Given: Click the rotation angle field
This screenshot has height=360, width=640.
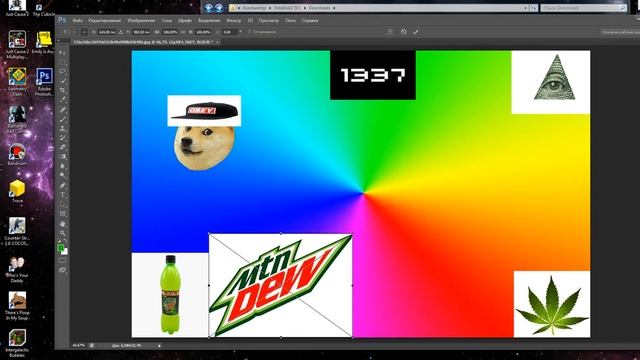Looking at the screenshot, I should 229,32.
